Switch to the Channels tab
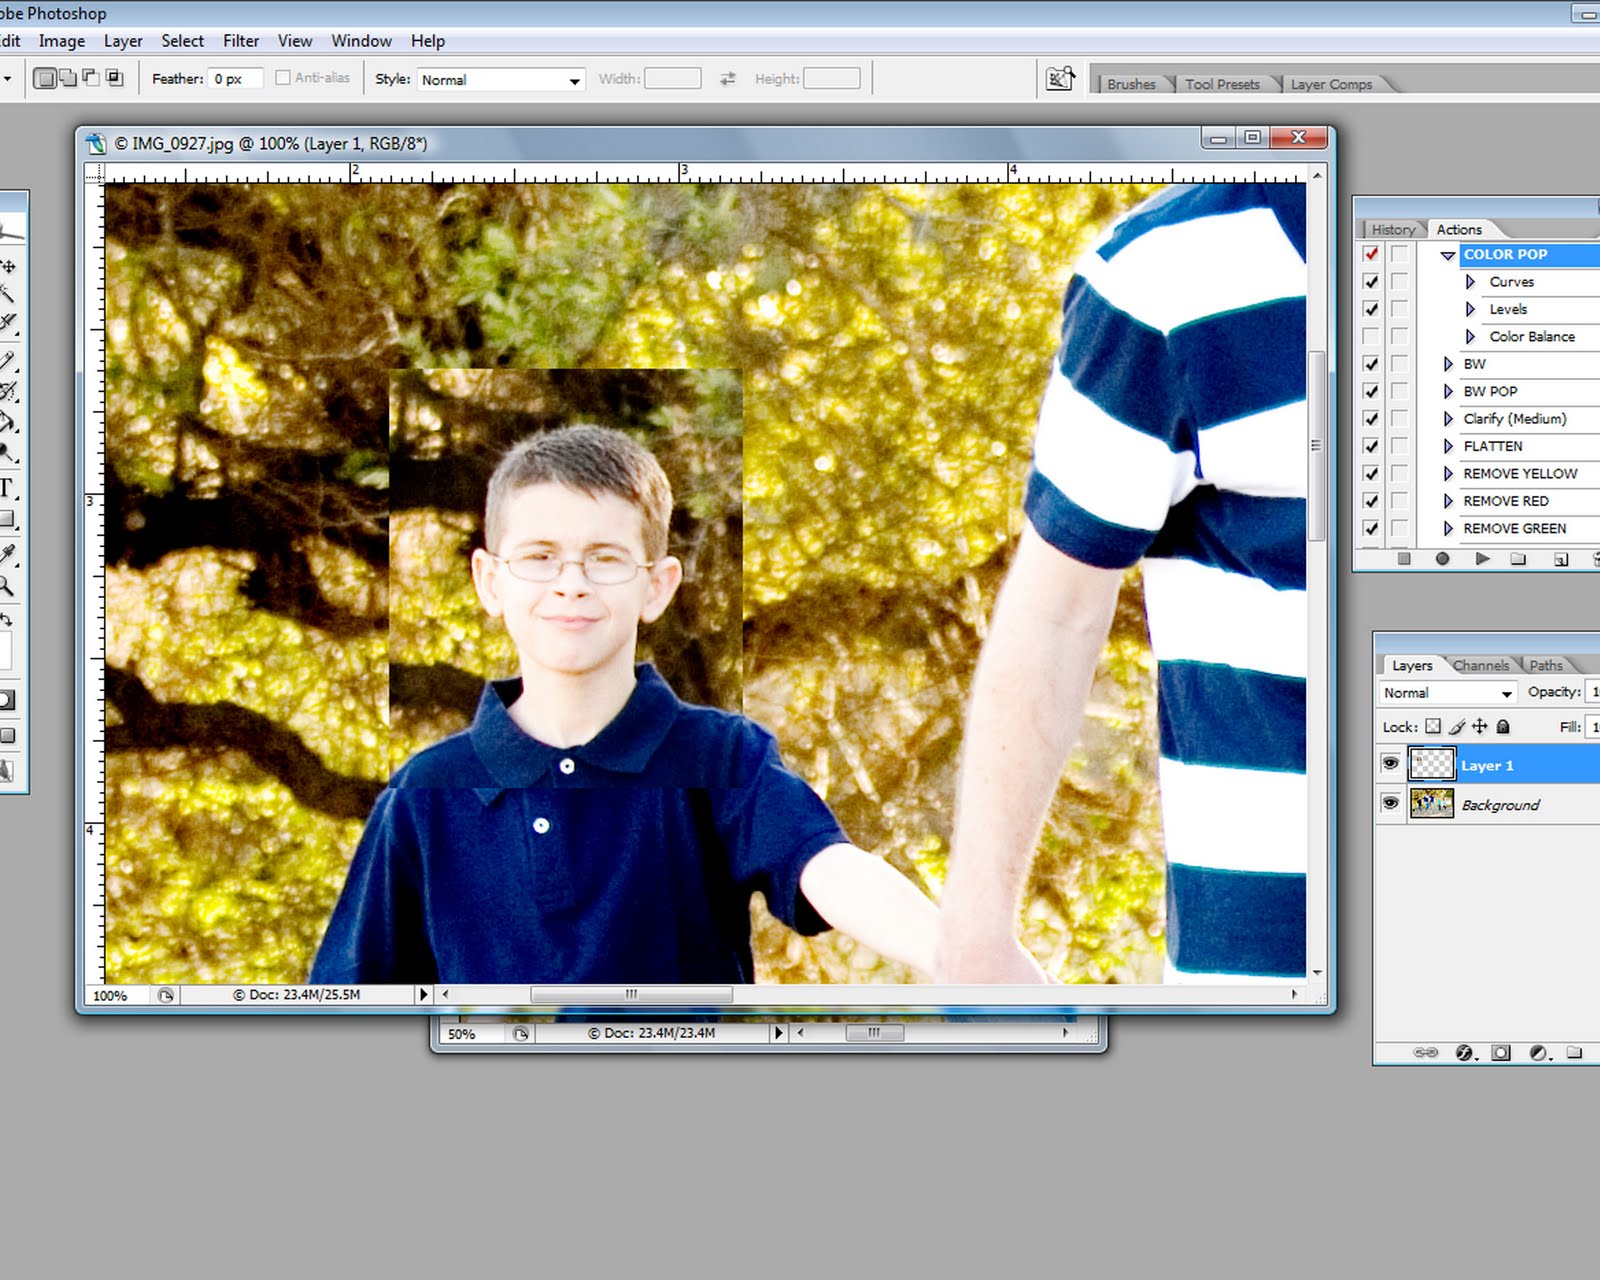This screenshot has height=1280, width=1600. click(1481, 665)
